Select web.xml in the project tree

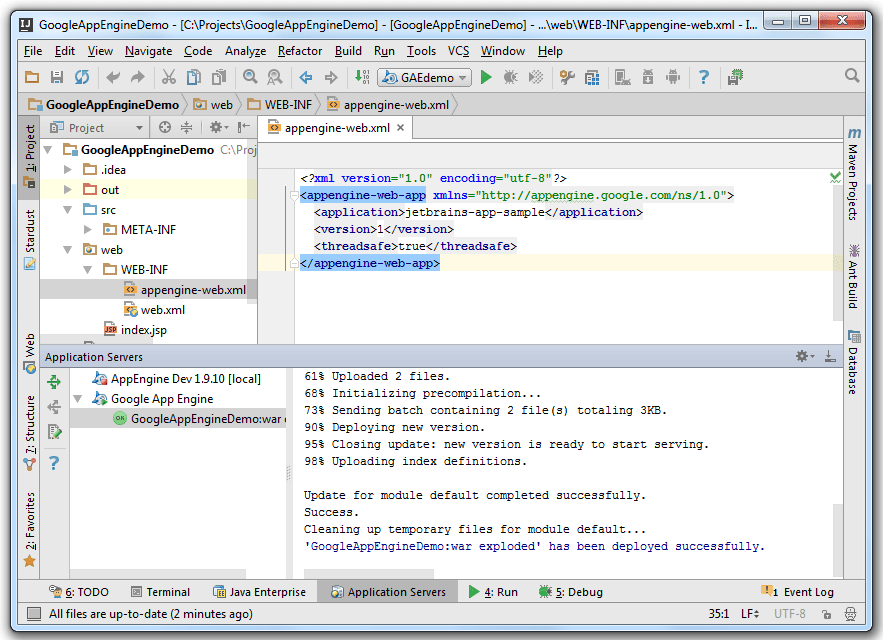[162, 310]
